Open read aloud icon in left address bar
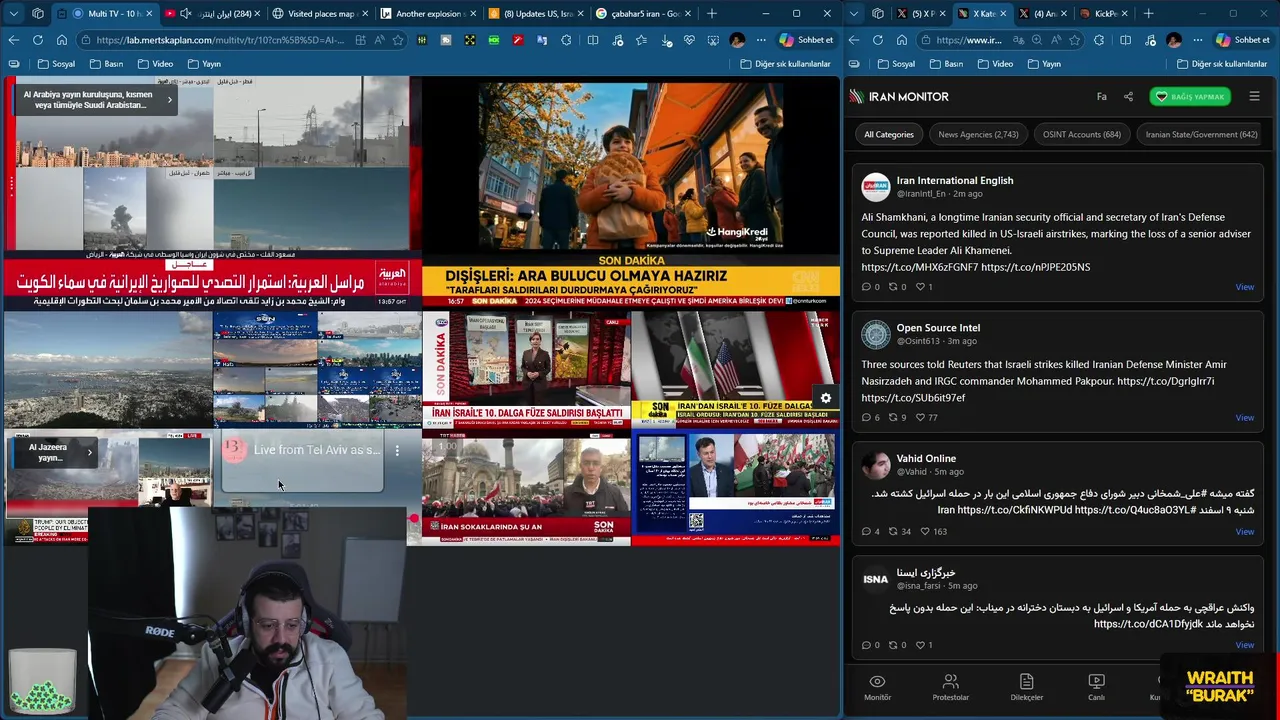 tap(379, 40)
